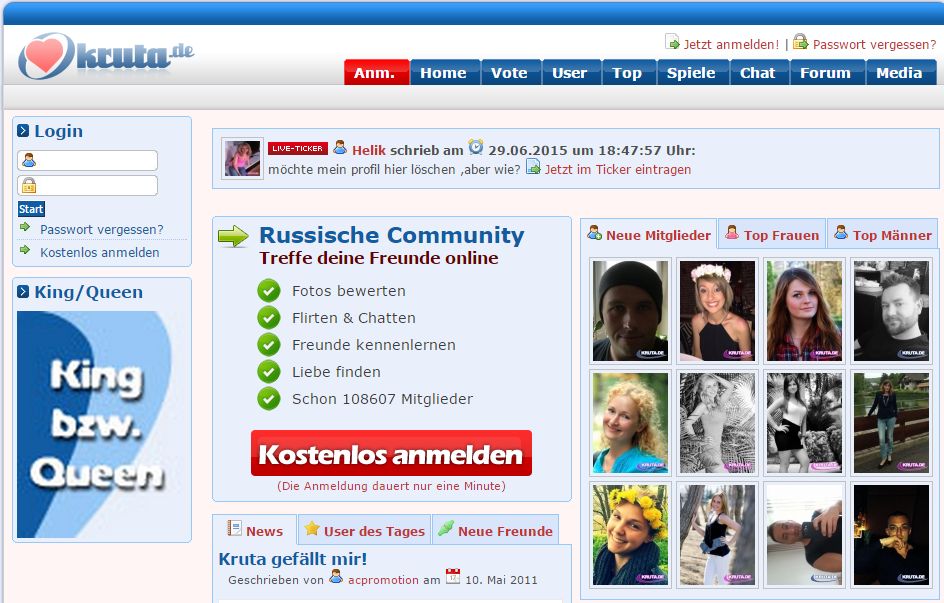Open member photo of curly blonde woman in blue top
The height and width of the screenshot is (603, 944).
[630, 422]
